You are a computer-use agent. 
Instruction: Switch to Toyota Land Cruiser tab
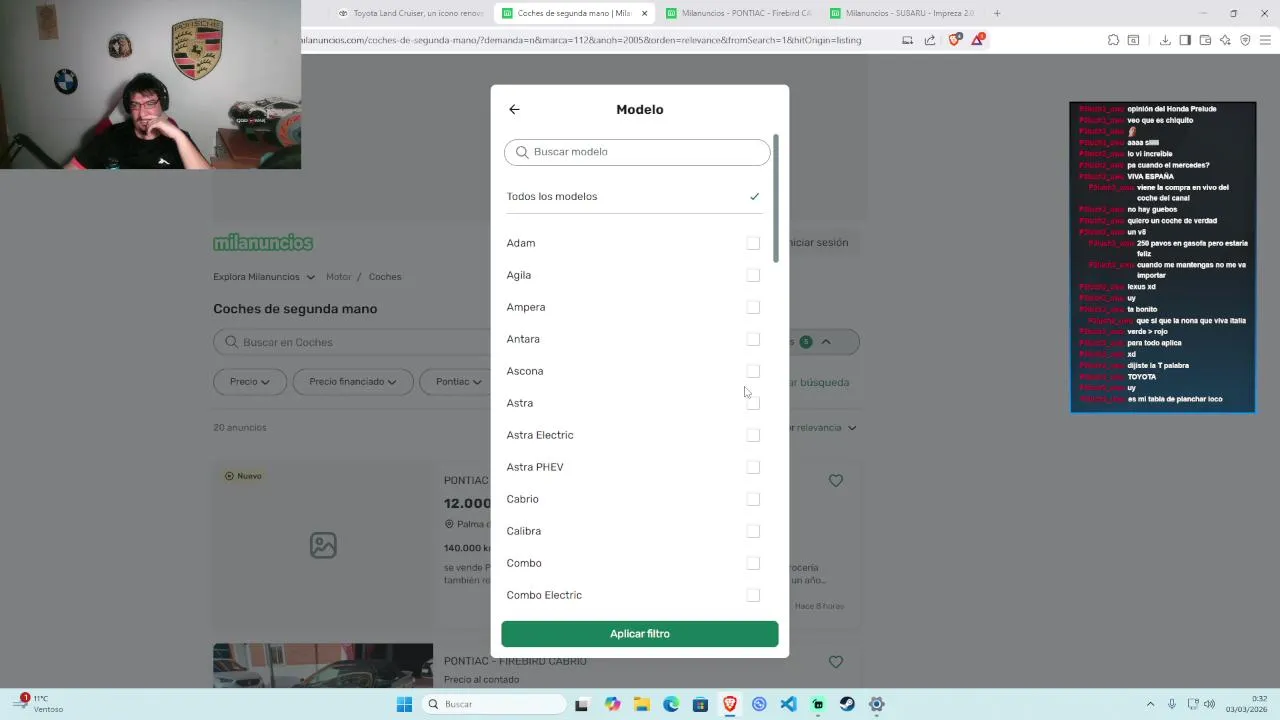(410, 13)
